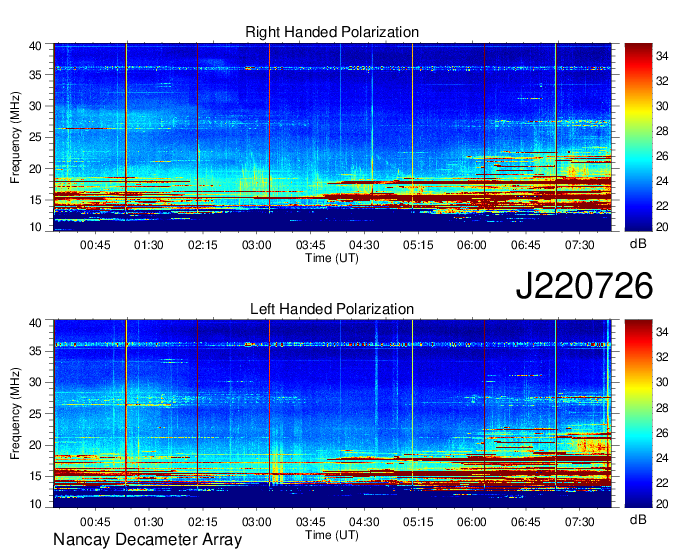Click the 15 MHz tick on Right Handed frequency axis
Image resolution: width=680 pixels, height=552 pixels.
[36, 200]
